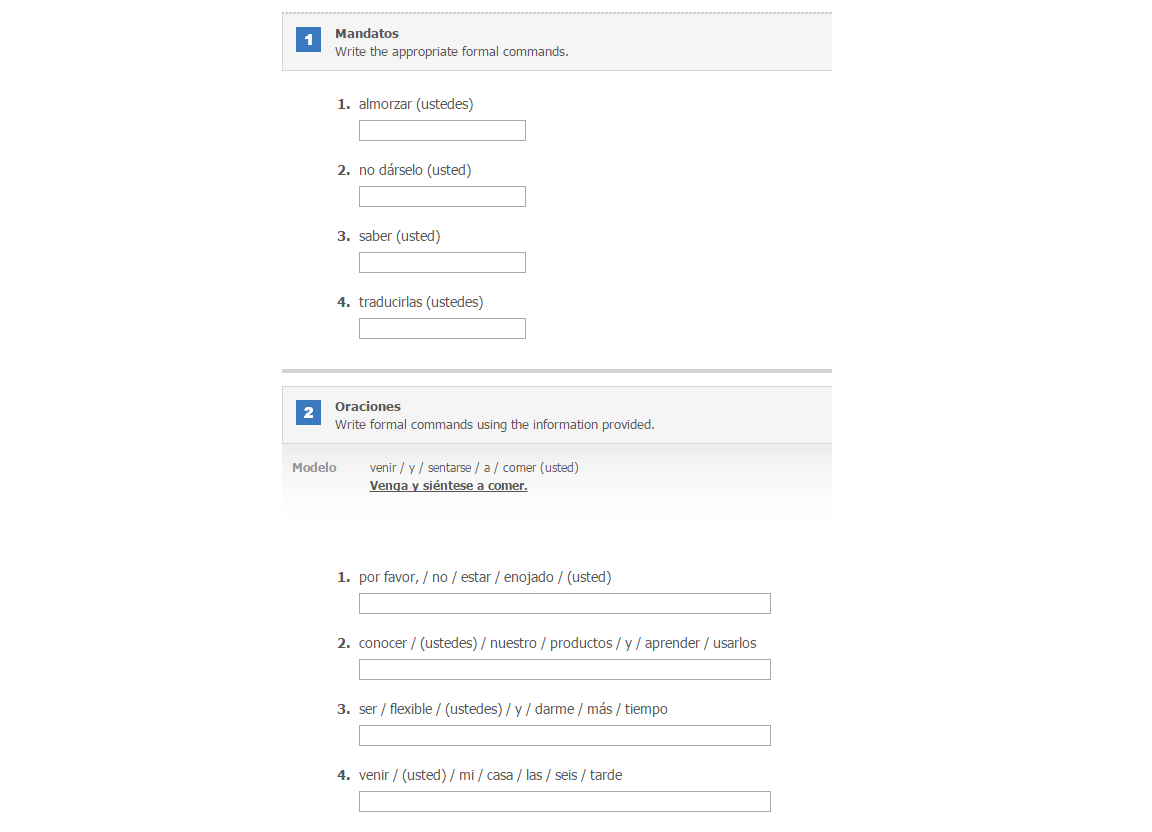The width and height of the screenshot is (1152, 832).
Task: Activate the venir / mi / casa input box
Action: tap(565, 802)
